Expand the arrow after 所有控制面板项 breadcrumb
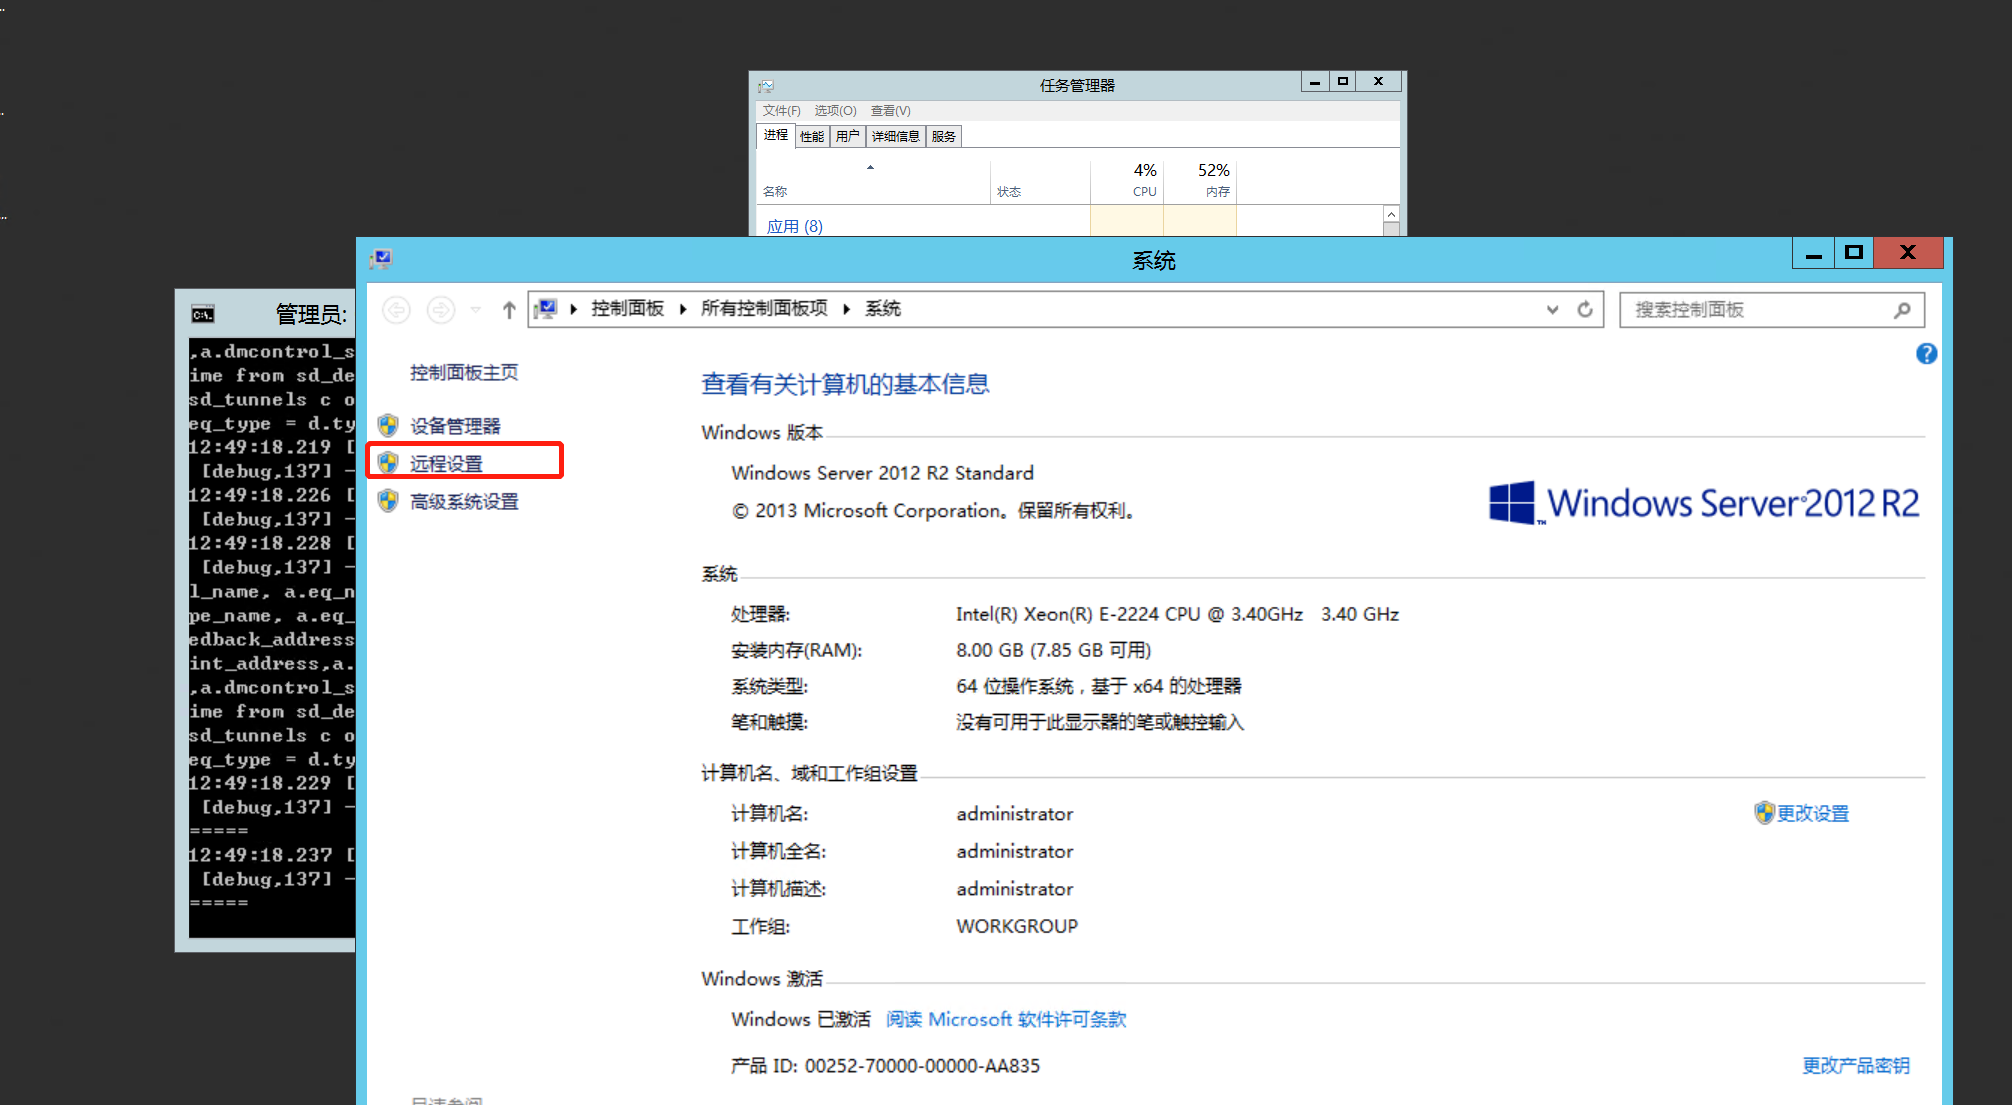The height and width of the screenshot is (1105, 2012). (847, 309)
